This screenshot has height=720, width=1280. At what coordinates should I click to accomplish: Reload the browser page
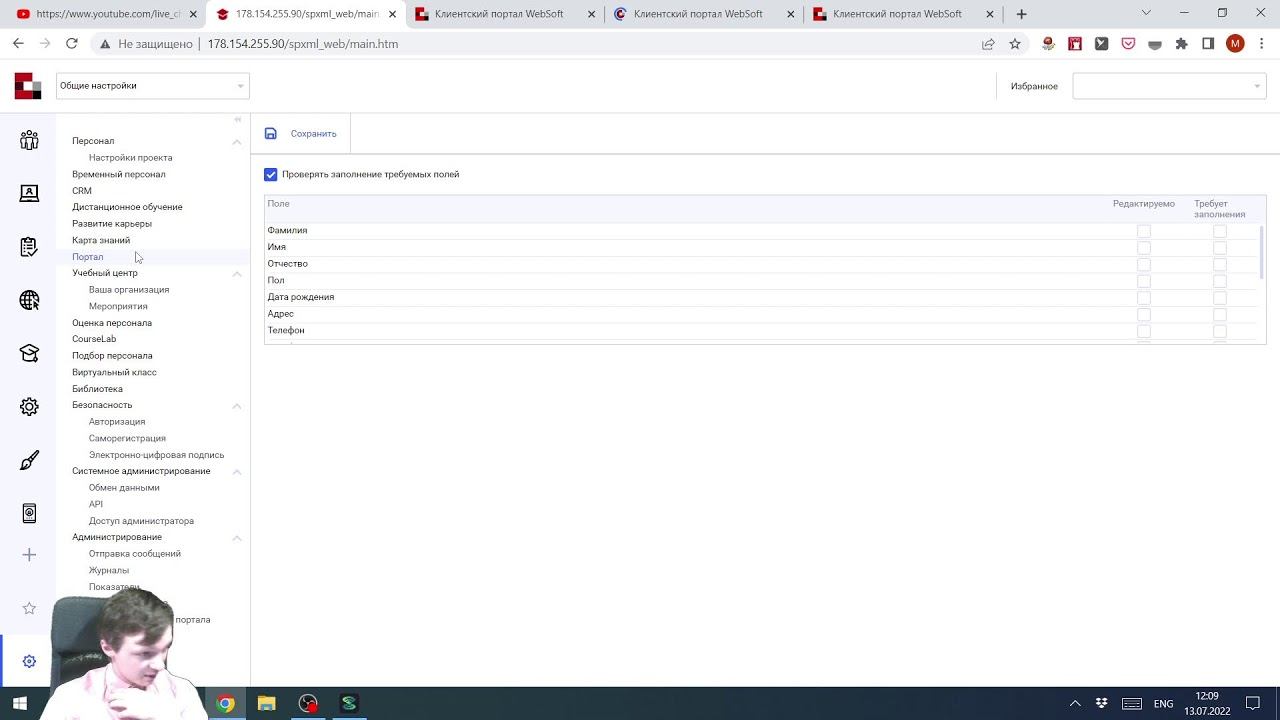tap(71, 44)
